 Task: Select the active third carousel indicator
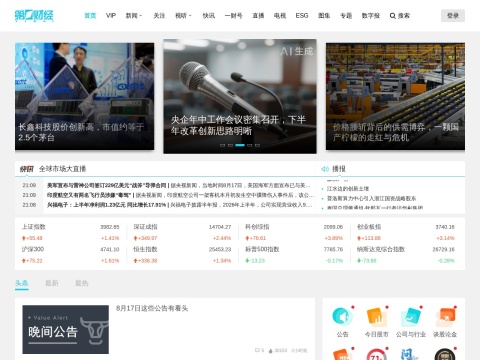(x=240, y=145)
